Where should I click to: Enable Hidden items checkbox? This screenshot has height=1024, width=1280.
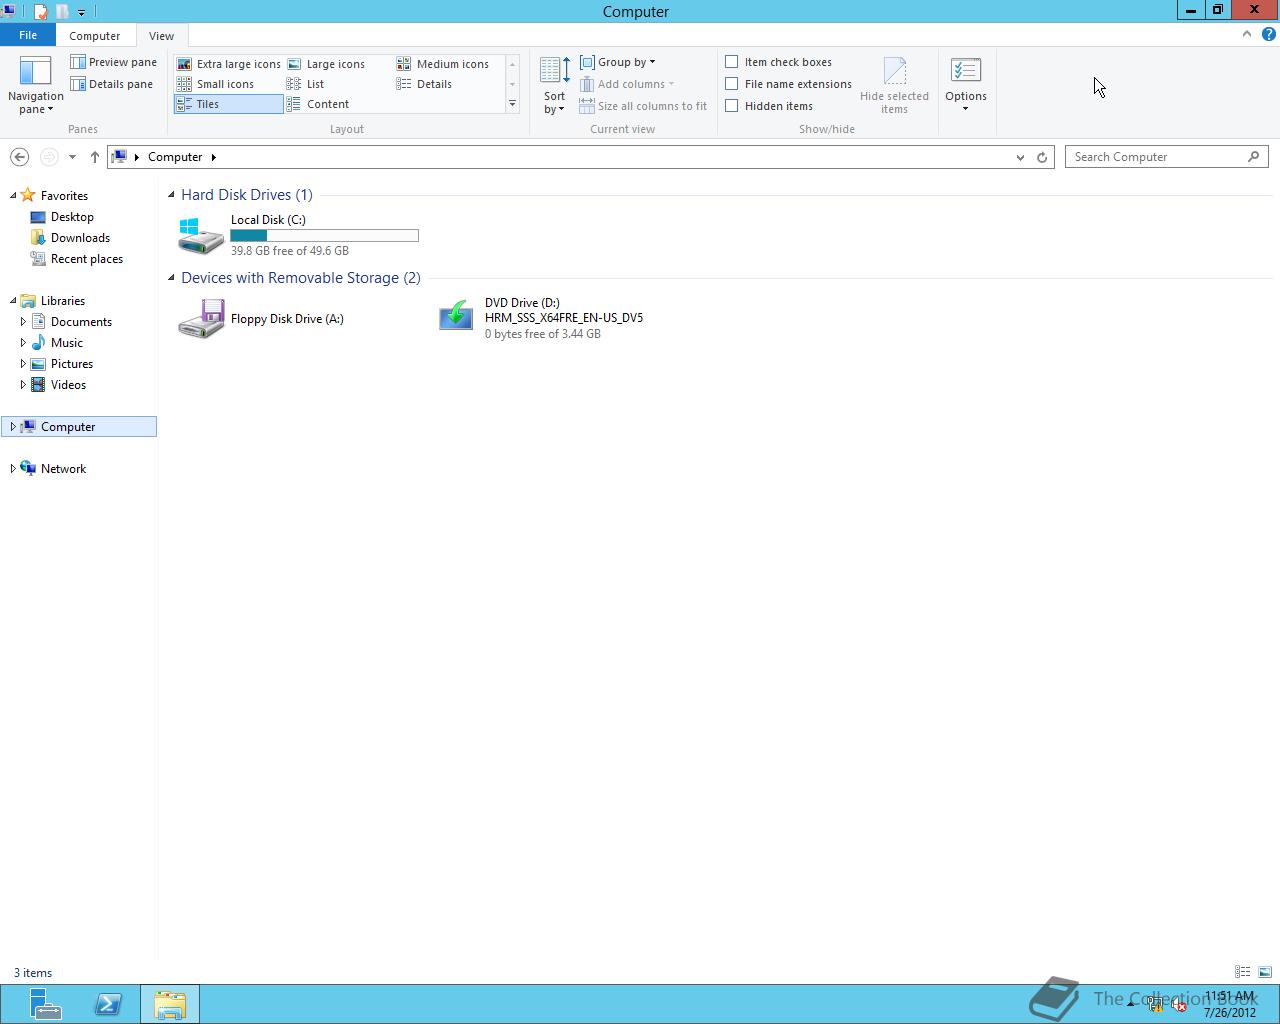click(x=732, y=106)
